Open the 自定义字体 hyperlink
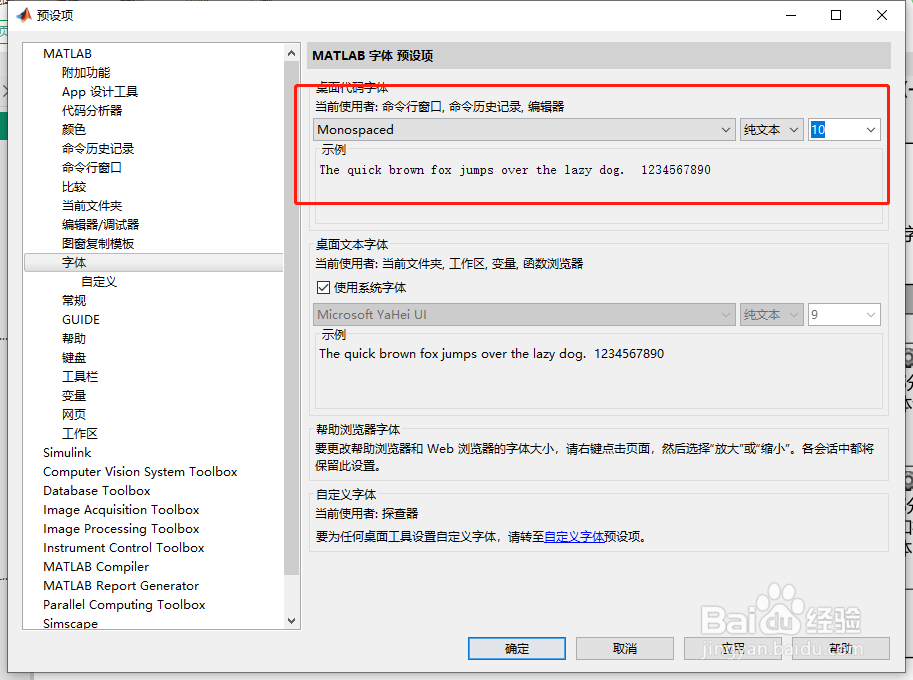Viewport: 913px width, 680px height. [x=574, y=537]
